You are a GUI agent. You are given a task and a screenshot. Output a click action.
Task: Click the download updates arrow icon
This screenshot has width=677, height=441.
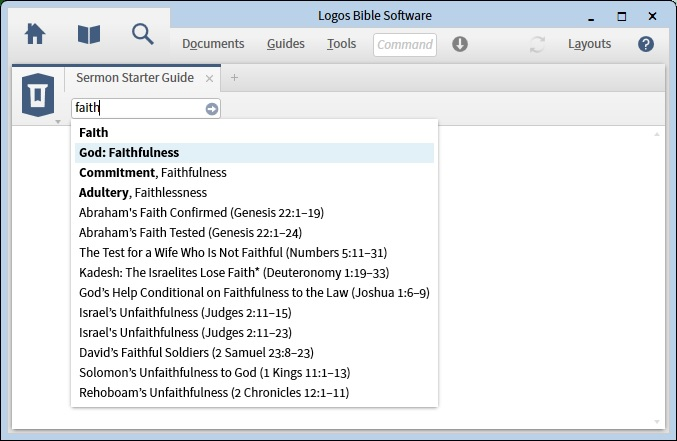[x=460, y=44]
